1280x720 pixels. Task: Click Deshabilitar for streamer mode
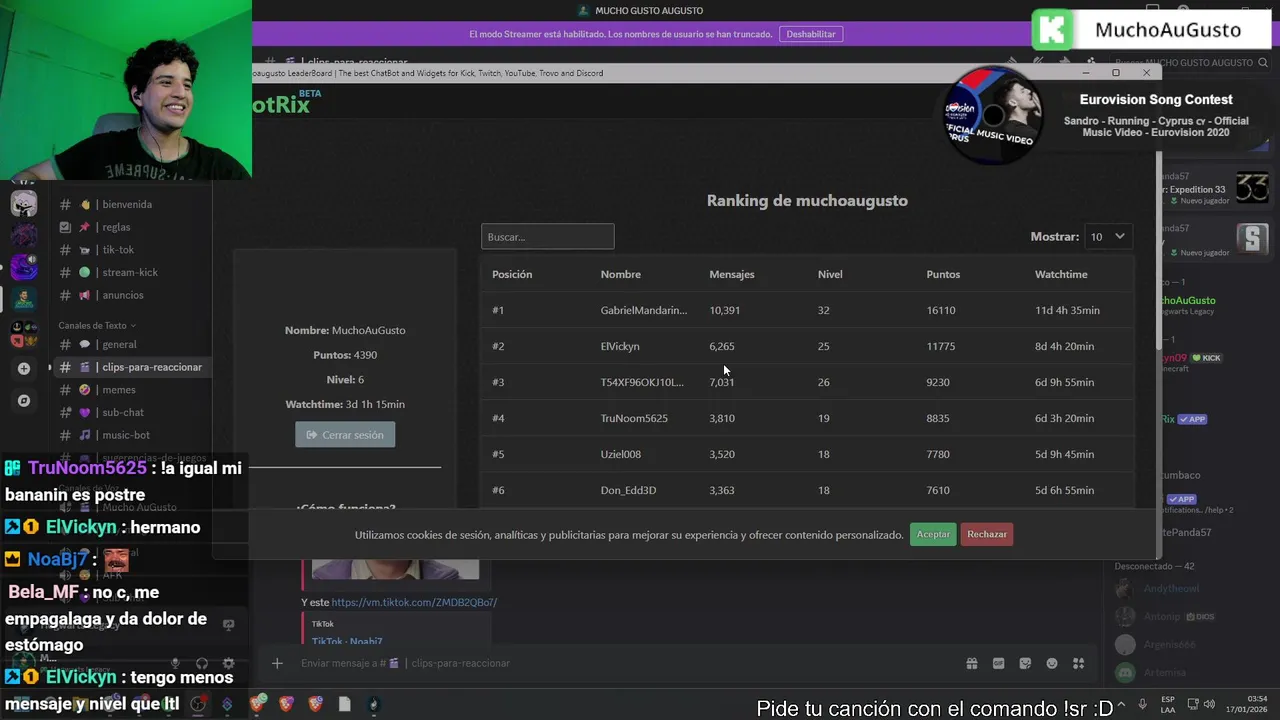(811, 34)
